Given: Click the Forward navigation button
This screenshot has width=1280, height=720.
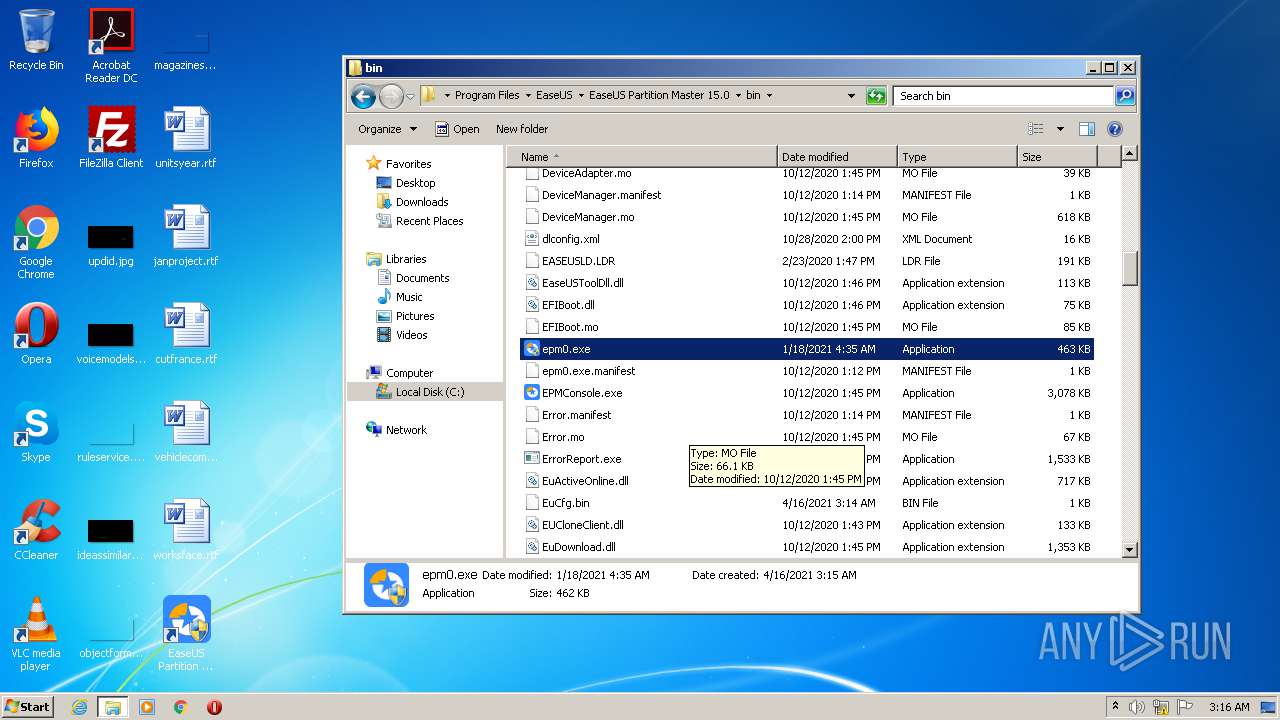Looking at the screenshot, I should pos(391,96).
